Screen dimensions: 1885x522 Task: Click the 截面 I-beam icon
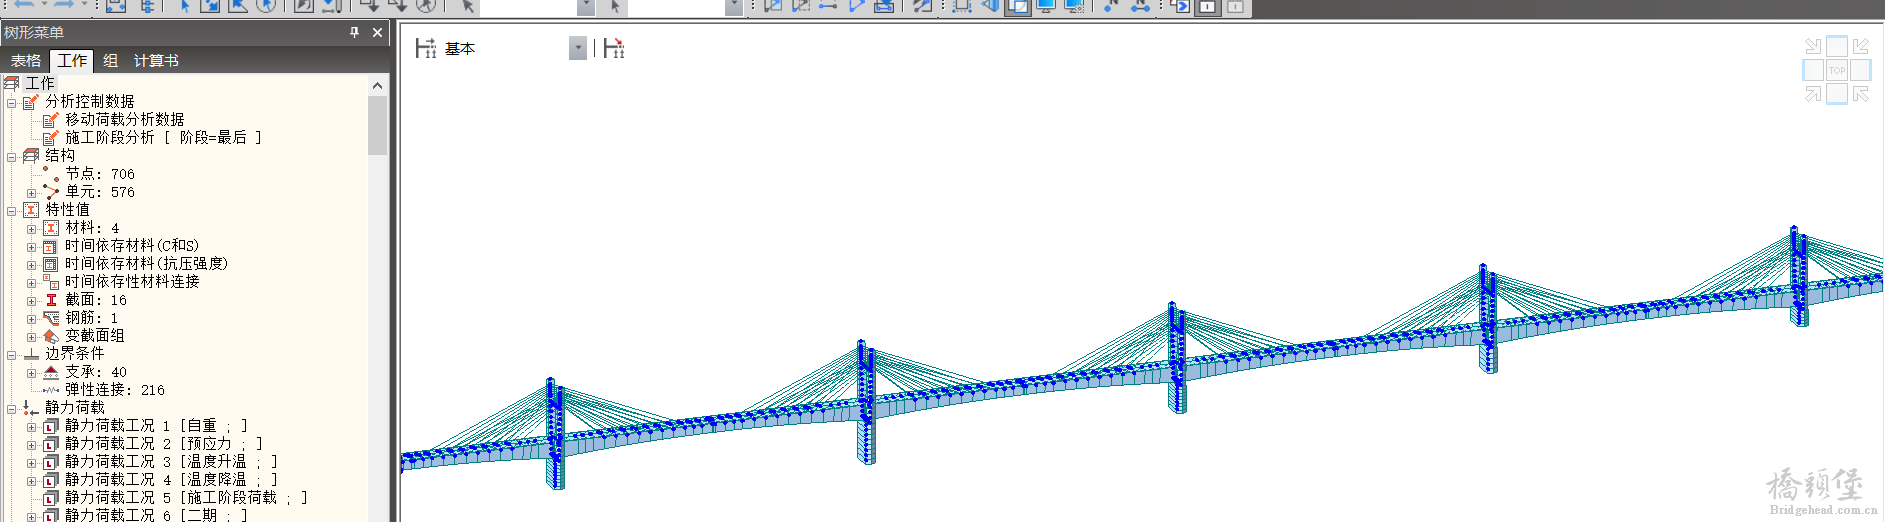pyautogui.click(x=51, y=299)
